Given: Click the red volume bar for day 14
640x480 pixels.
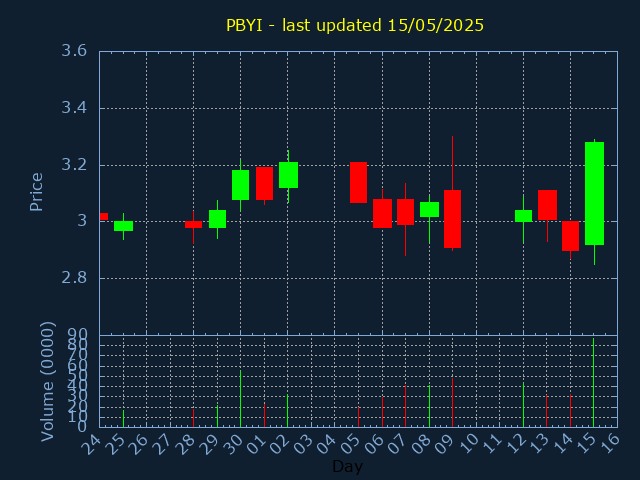Looking at the screenshot, I should point(571,411).
